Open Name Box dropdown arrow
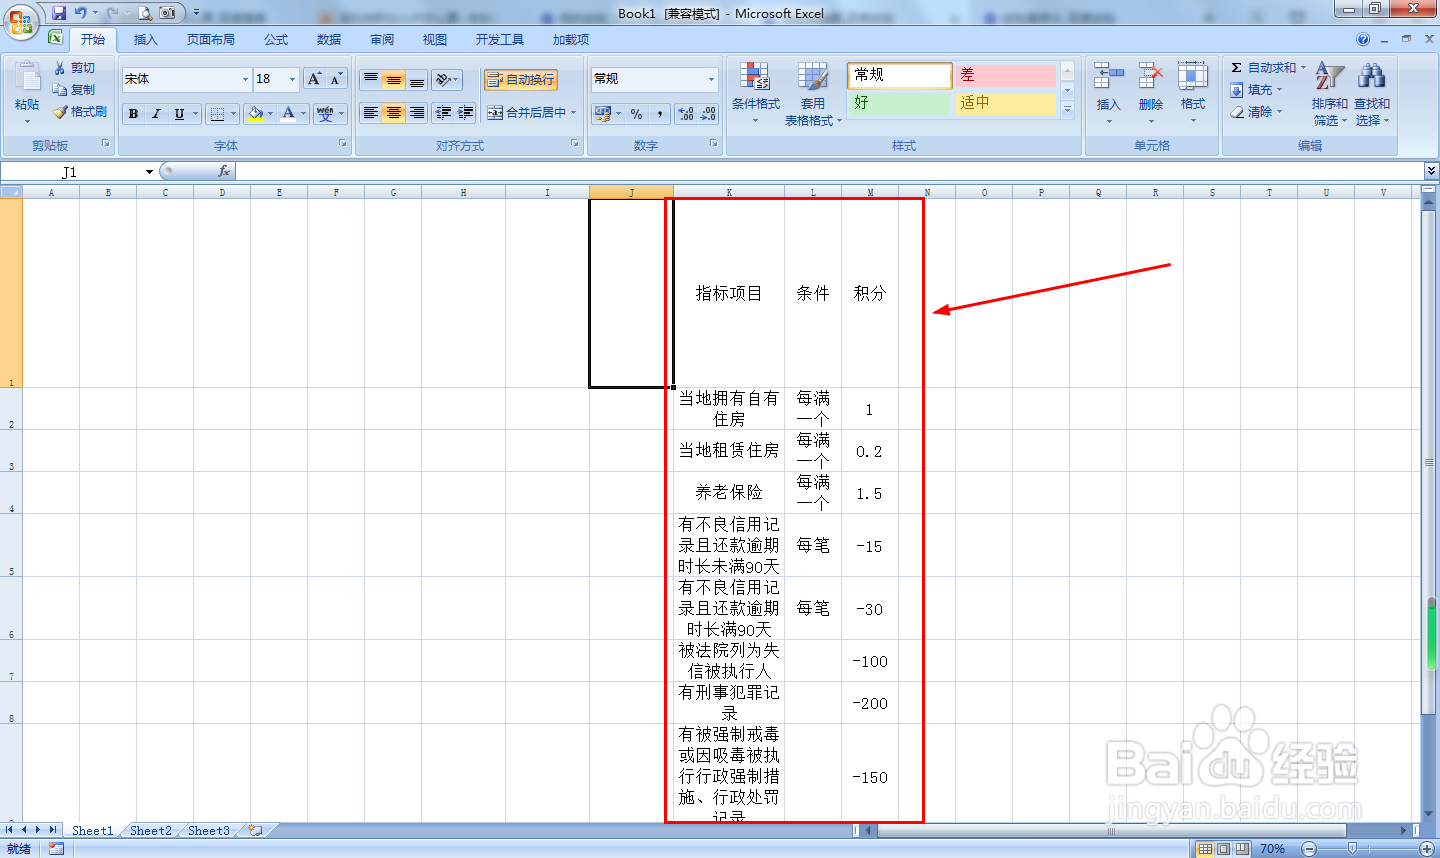The height and width of the screenshot is (858, 1440). pos(149,172)
